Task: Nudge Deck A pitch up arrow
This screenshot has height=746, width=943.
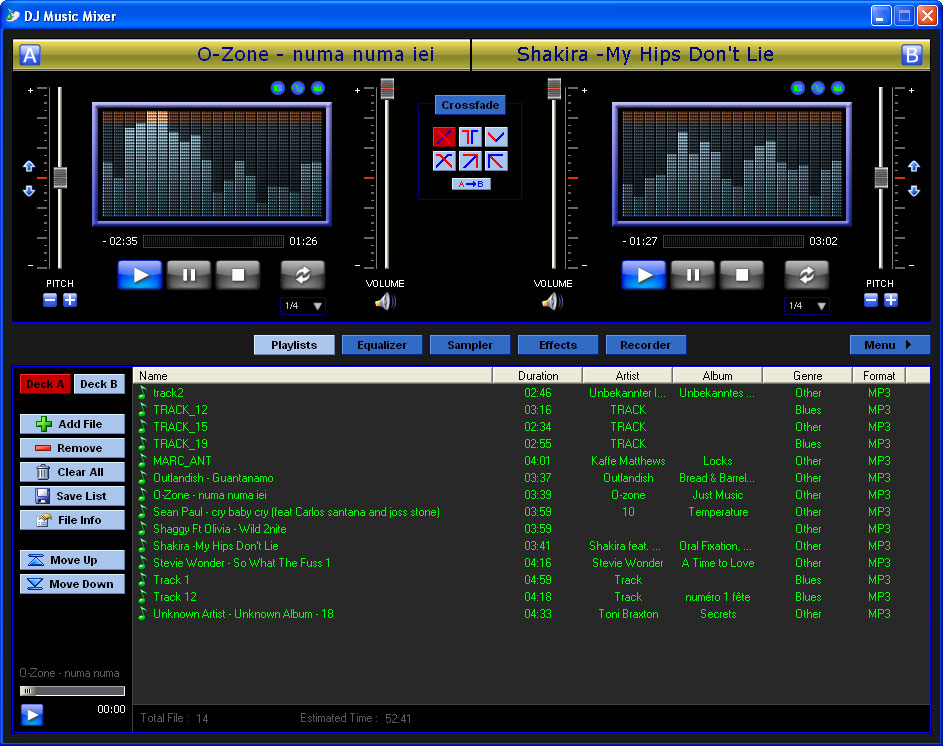Action: click(x=29, y=167)
